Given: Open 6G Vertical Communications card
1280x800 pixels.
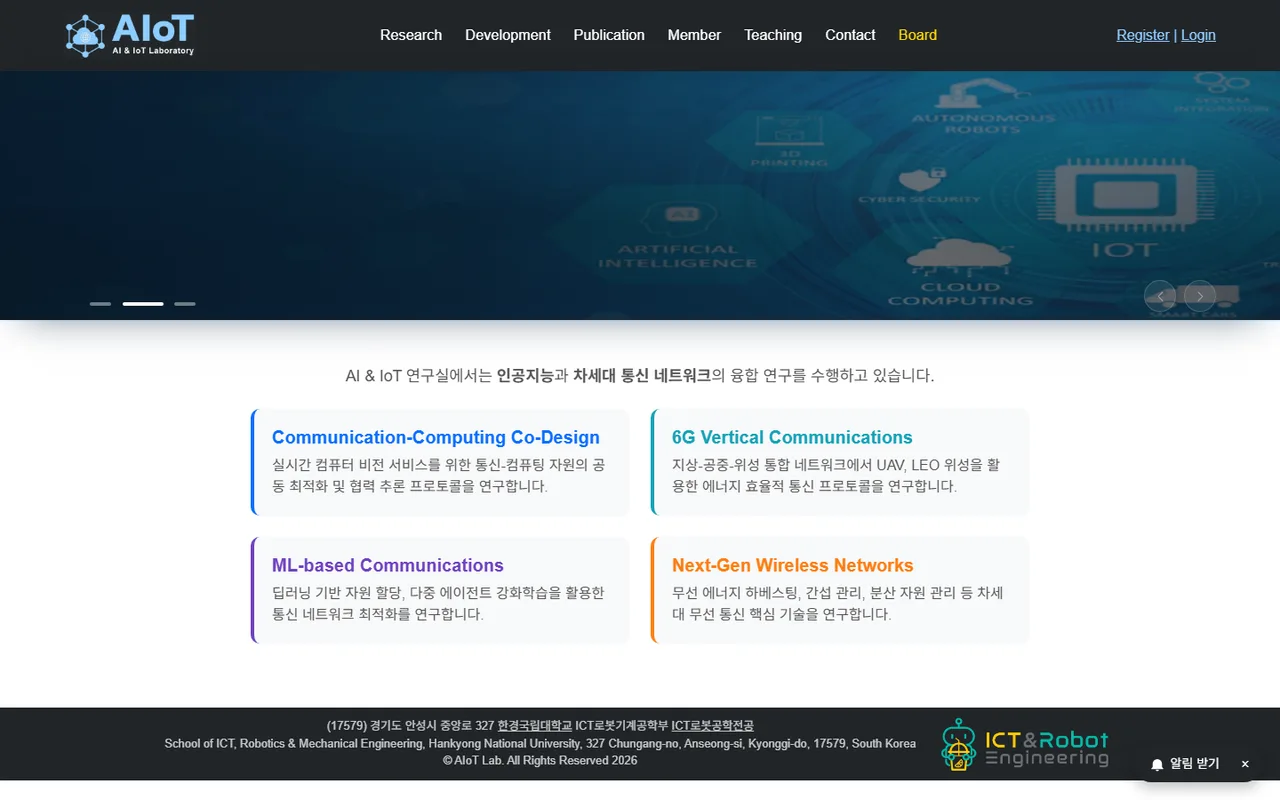Looking at the screenshot, I should pyautogui.click(x=840, y=462).
